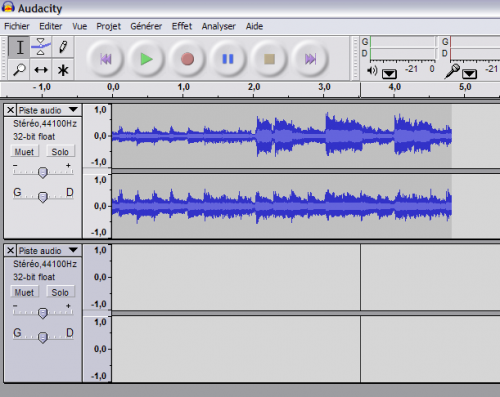
Task: Click first track's gain slider
Action: pyautogui.click(x=43, y=172)
